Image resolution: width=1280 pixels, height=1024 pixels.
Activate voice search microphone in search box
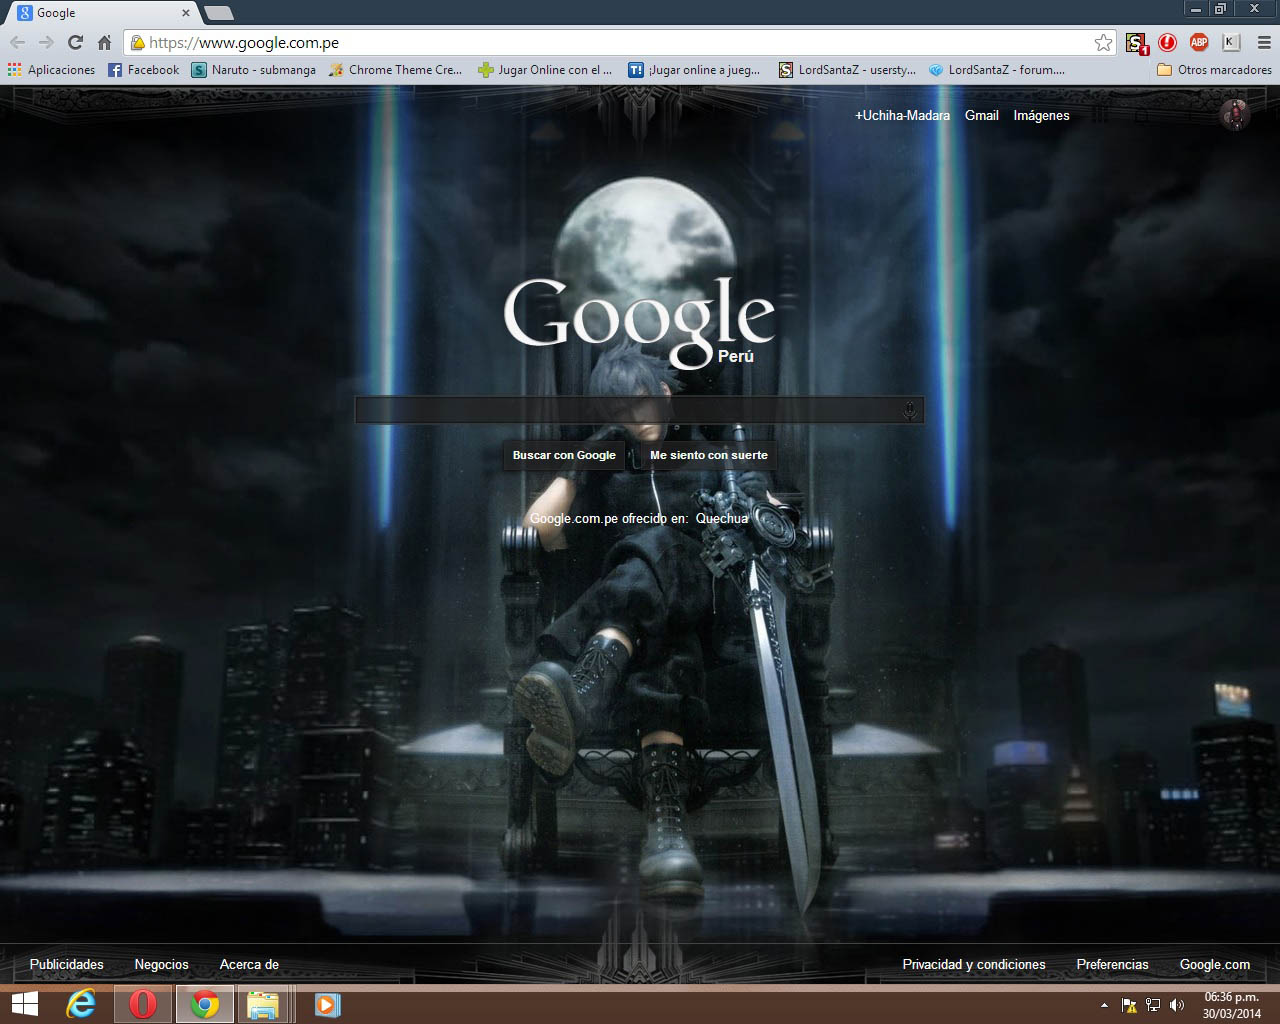tap(910, 409)
